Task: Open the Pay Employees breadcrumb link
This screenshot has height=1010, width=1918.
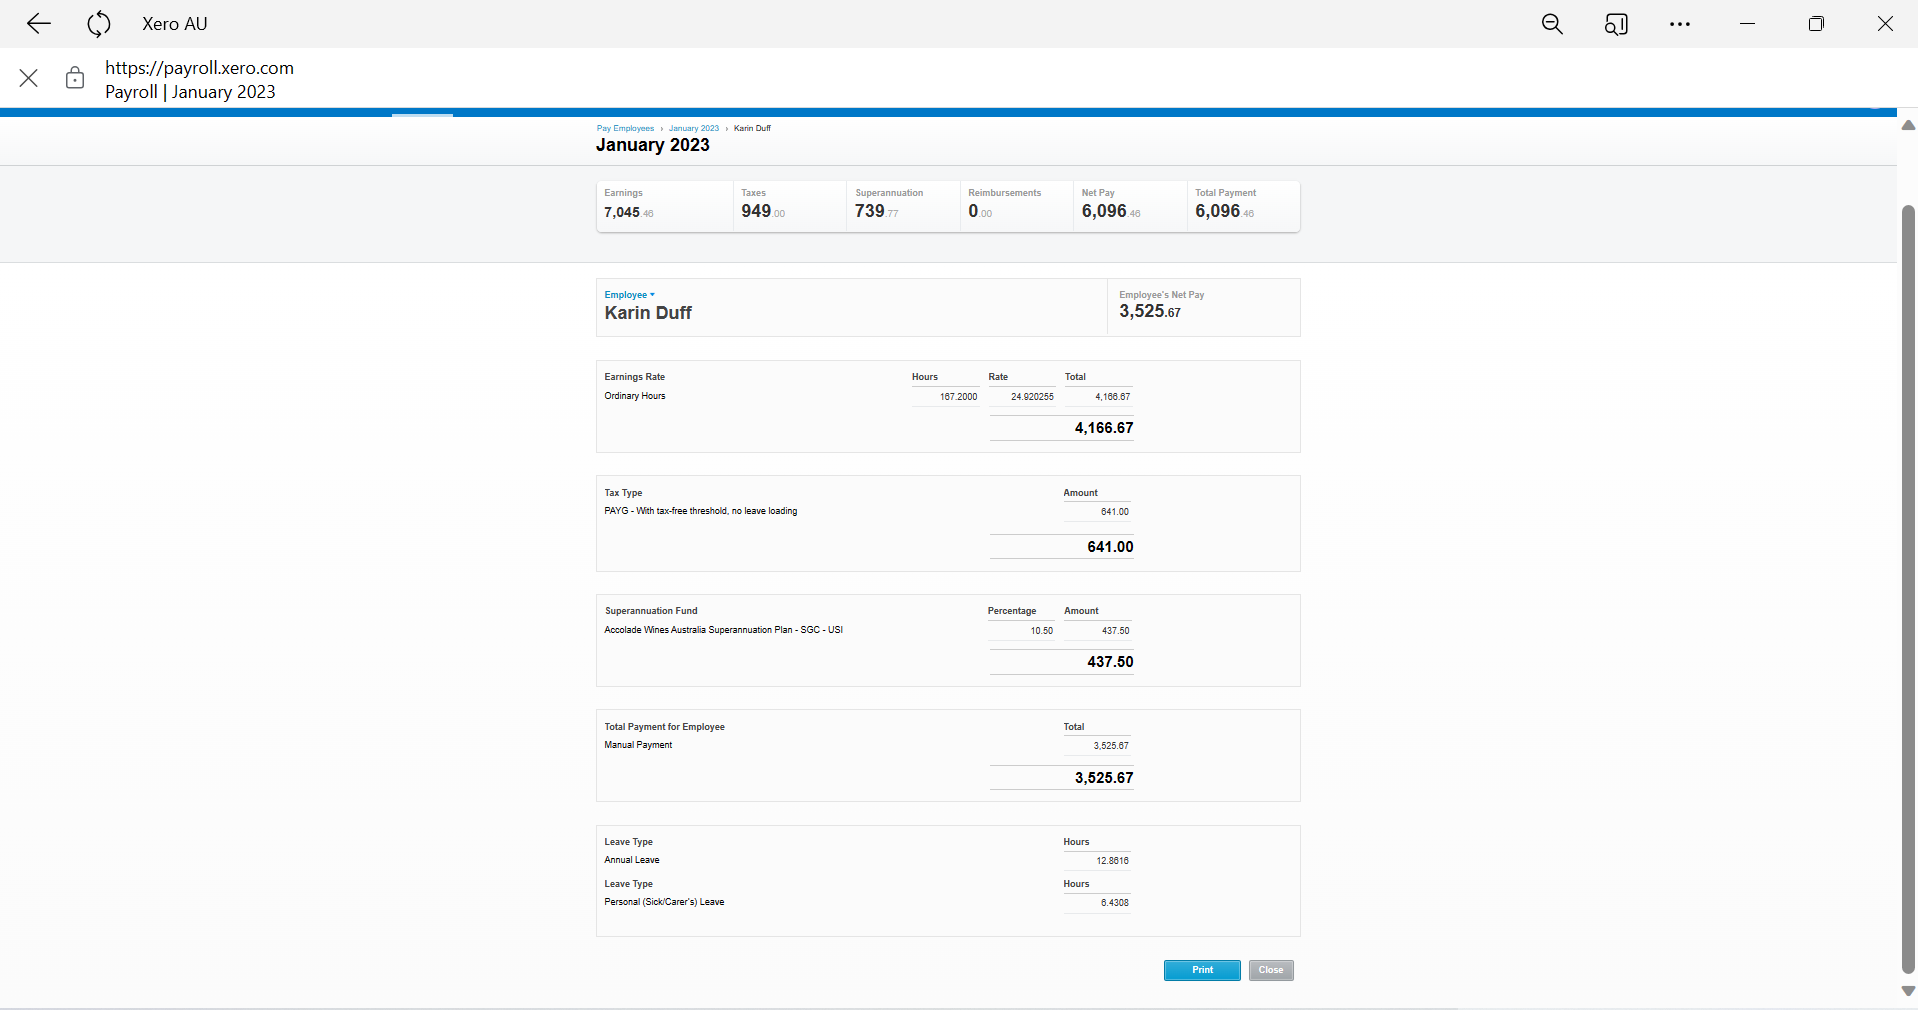Action: (x=625, y=128)
